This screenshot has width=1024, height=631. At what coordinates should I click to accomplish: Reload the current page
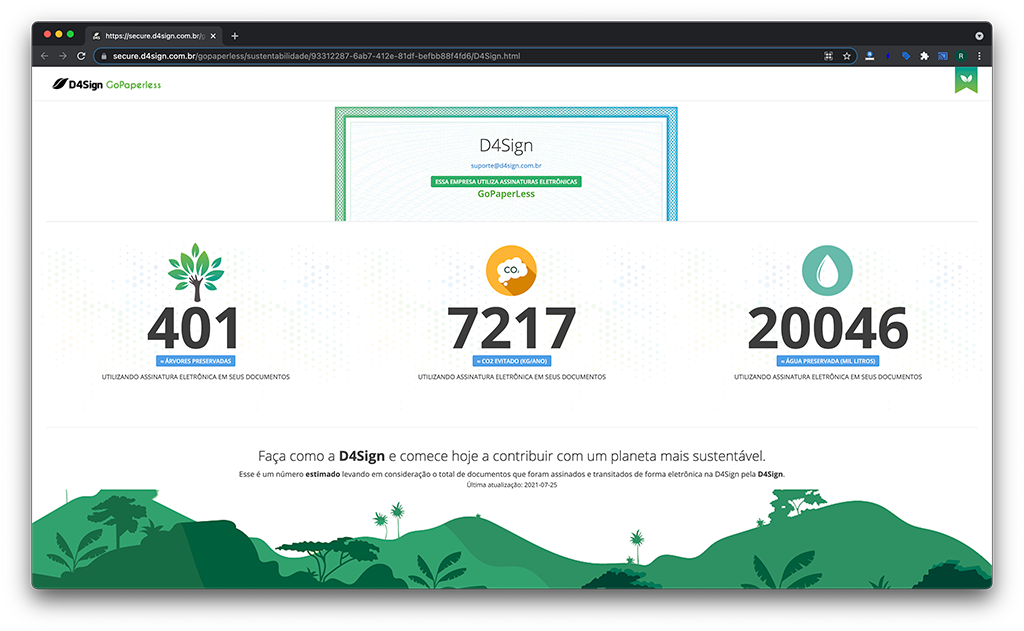click(81, 56)
